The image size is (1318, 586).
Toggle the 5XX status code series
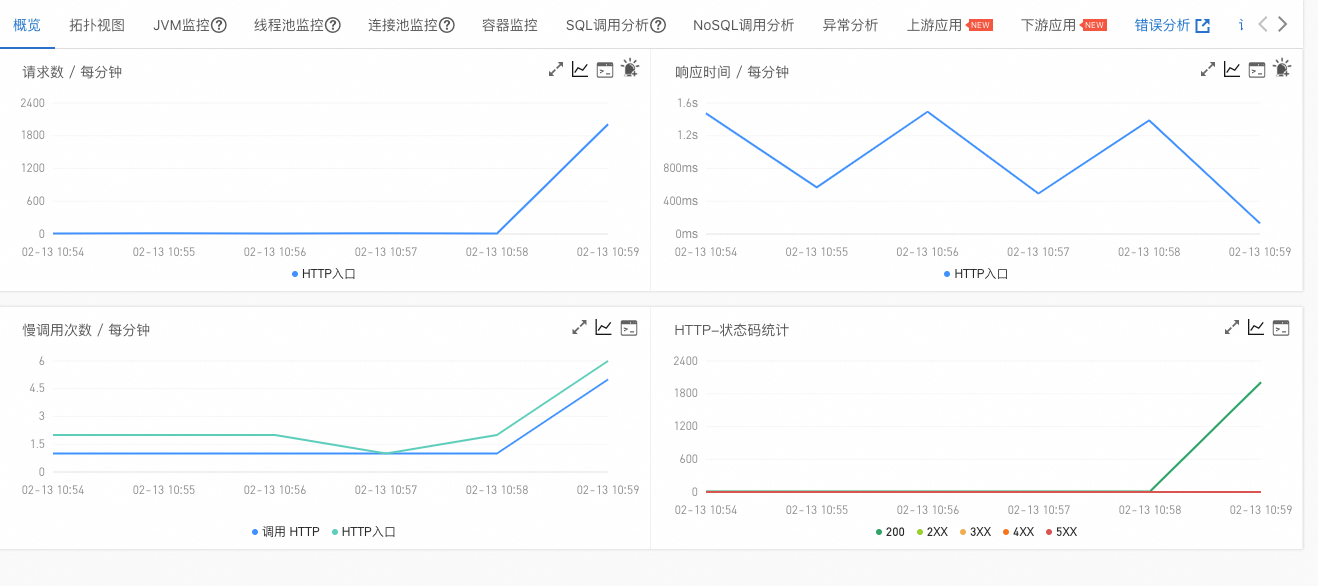[x=1061, y=532]
